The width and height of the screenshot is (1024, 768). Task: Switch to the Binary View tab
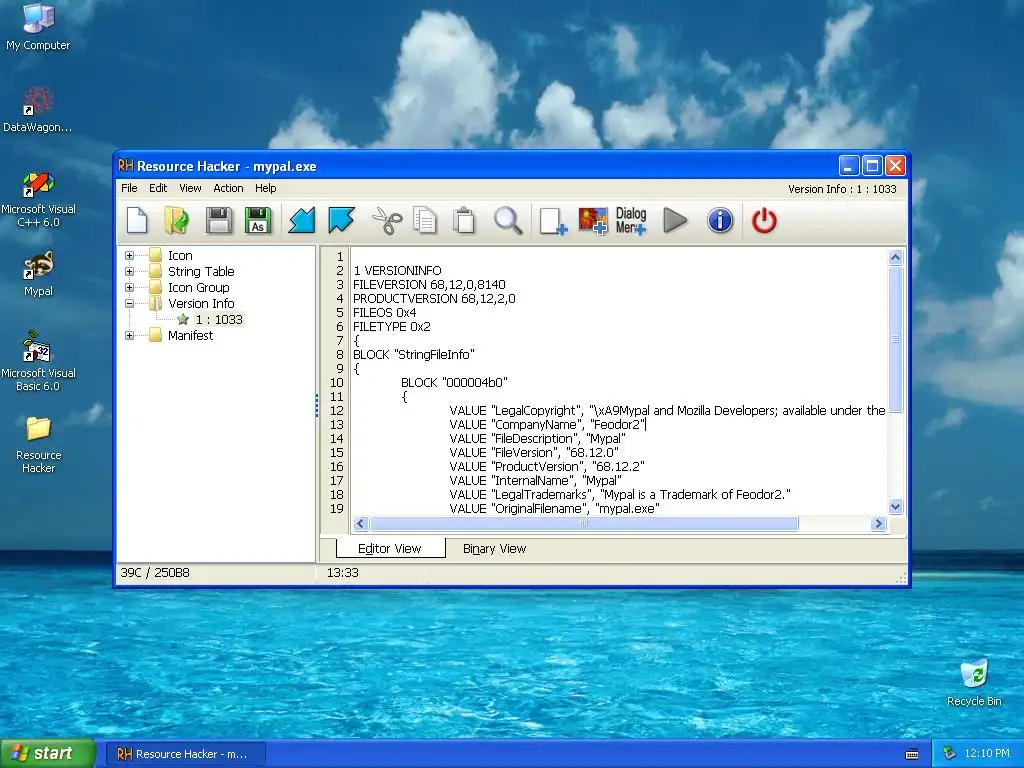pos(494,549)
